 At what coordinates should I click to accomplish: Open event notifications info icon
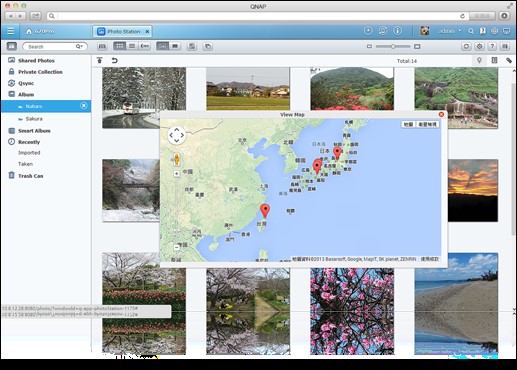pyautogui.click(x=397, y=31)
